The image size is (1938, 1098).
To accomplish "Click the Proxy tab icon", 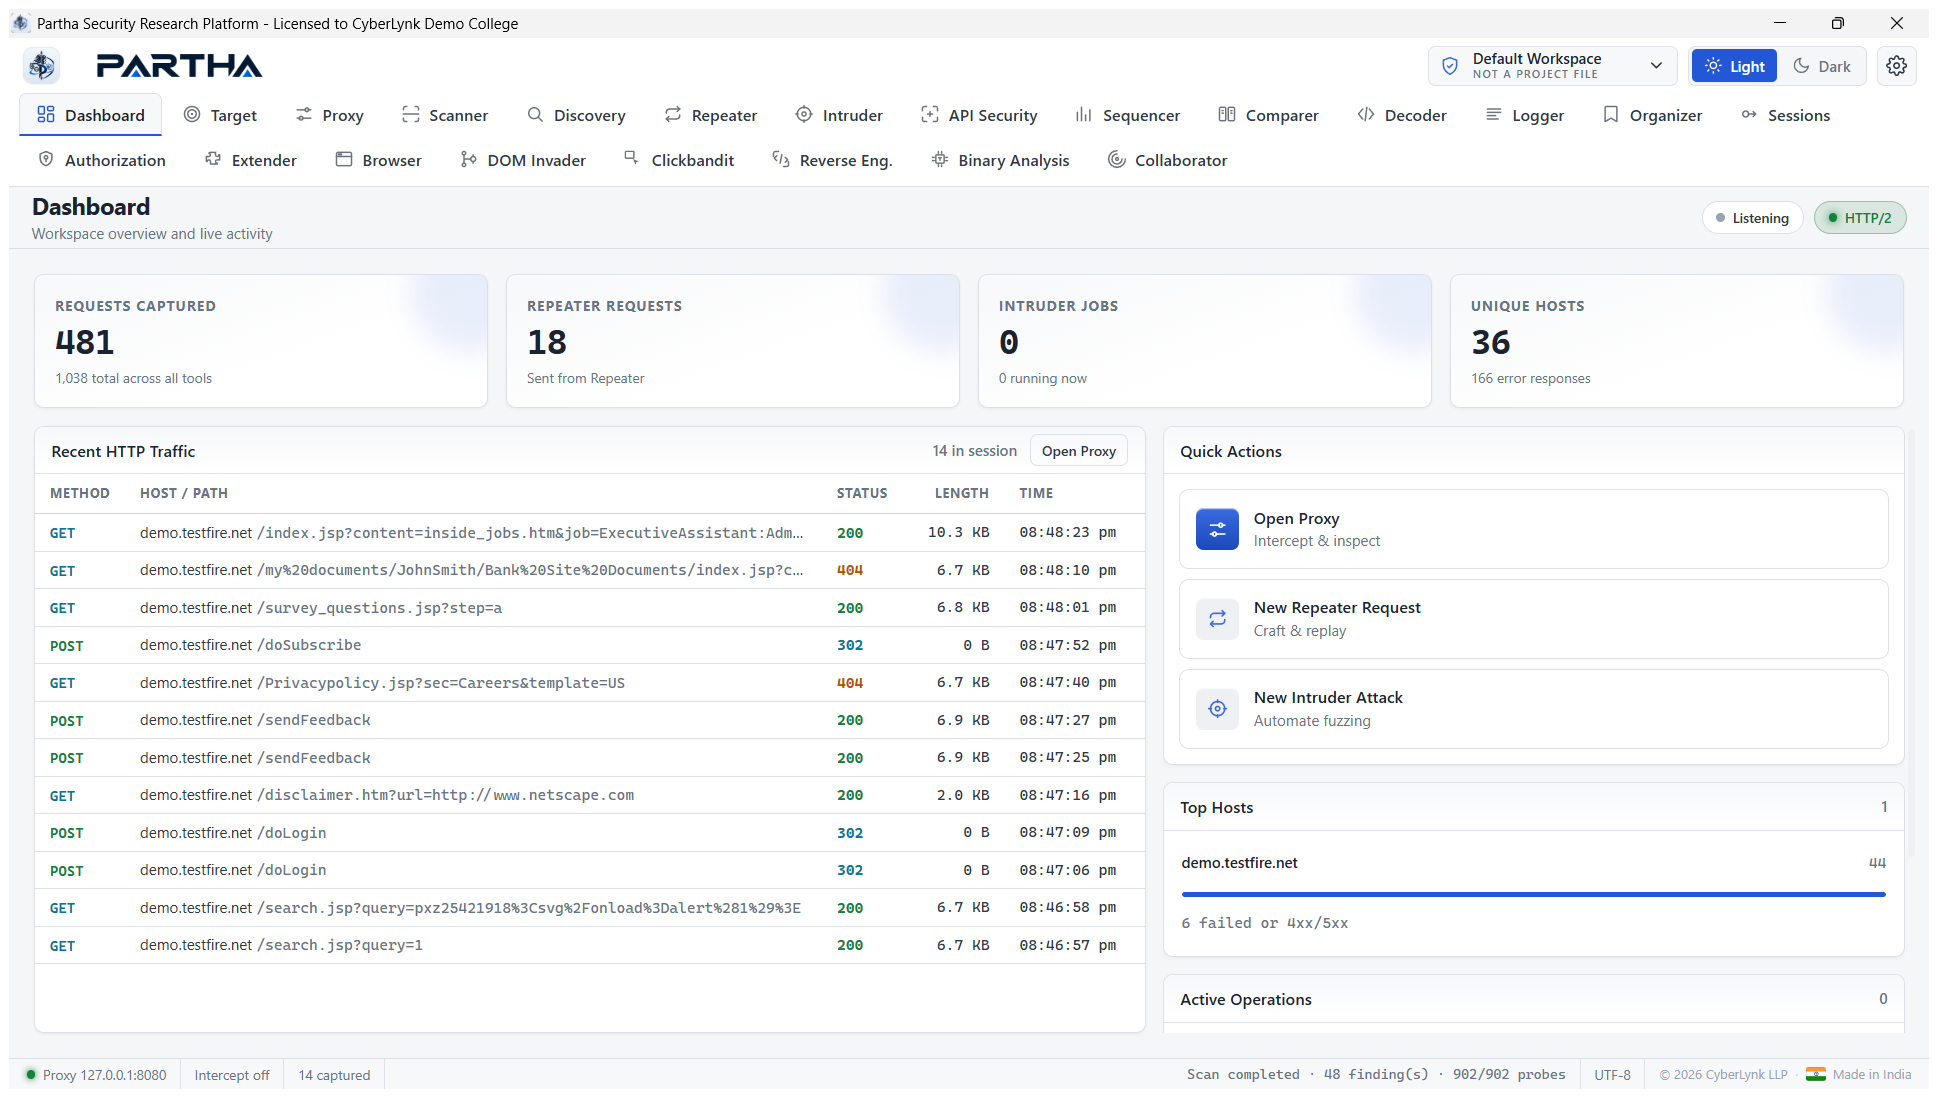I will tap(304, 115).
